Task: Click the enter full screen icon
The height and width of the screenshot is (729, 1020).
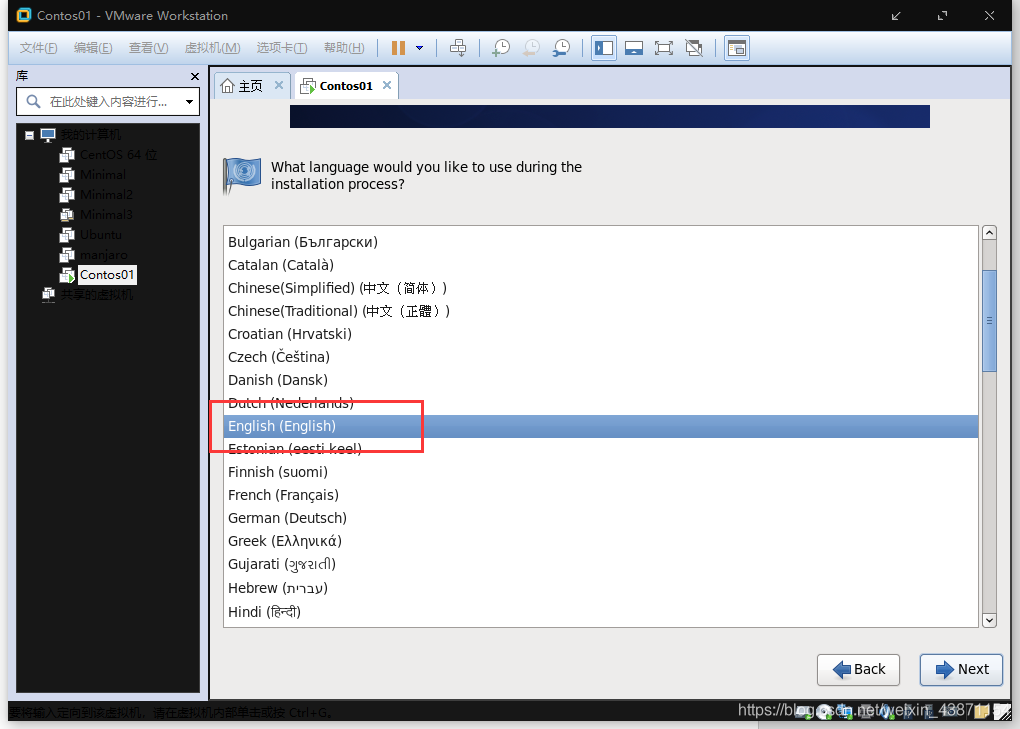Action: click(664, 48)
